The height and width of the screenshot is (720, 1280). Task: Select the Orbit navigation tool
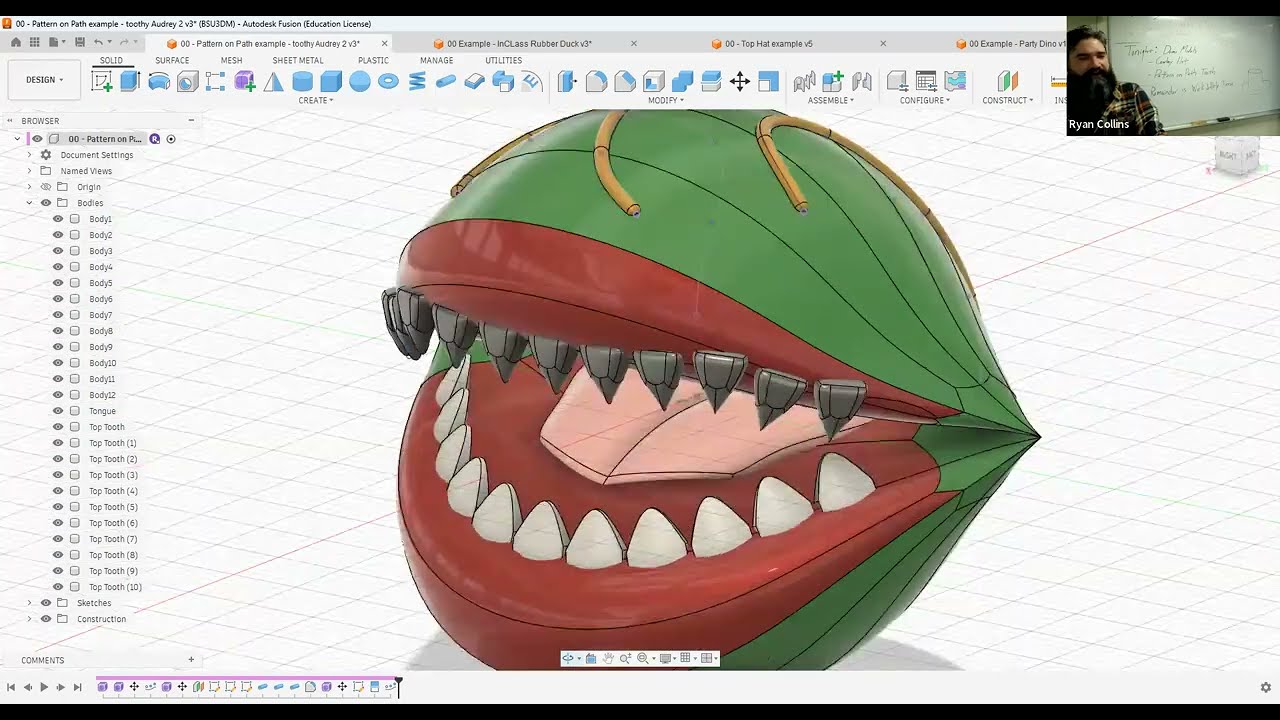click(x=568, y=658)
